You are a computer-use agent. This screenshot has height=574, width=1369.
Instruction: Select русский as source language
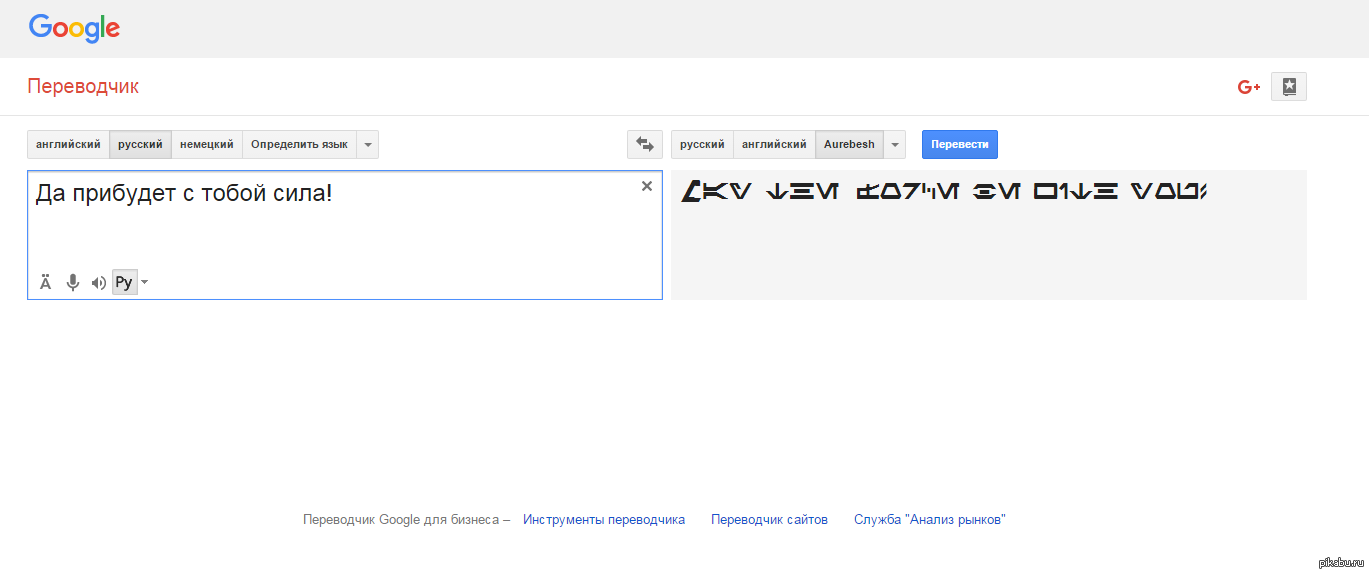pos(140,145)
